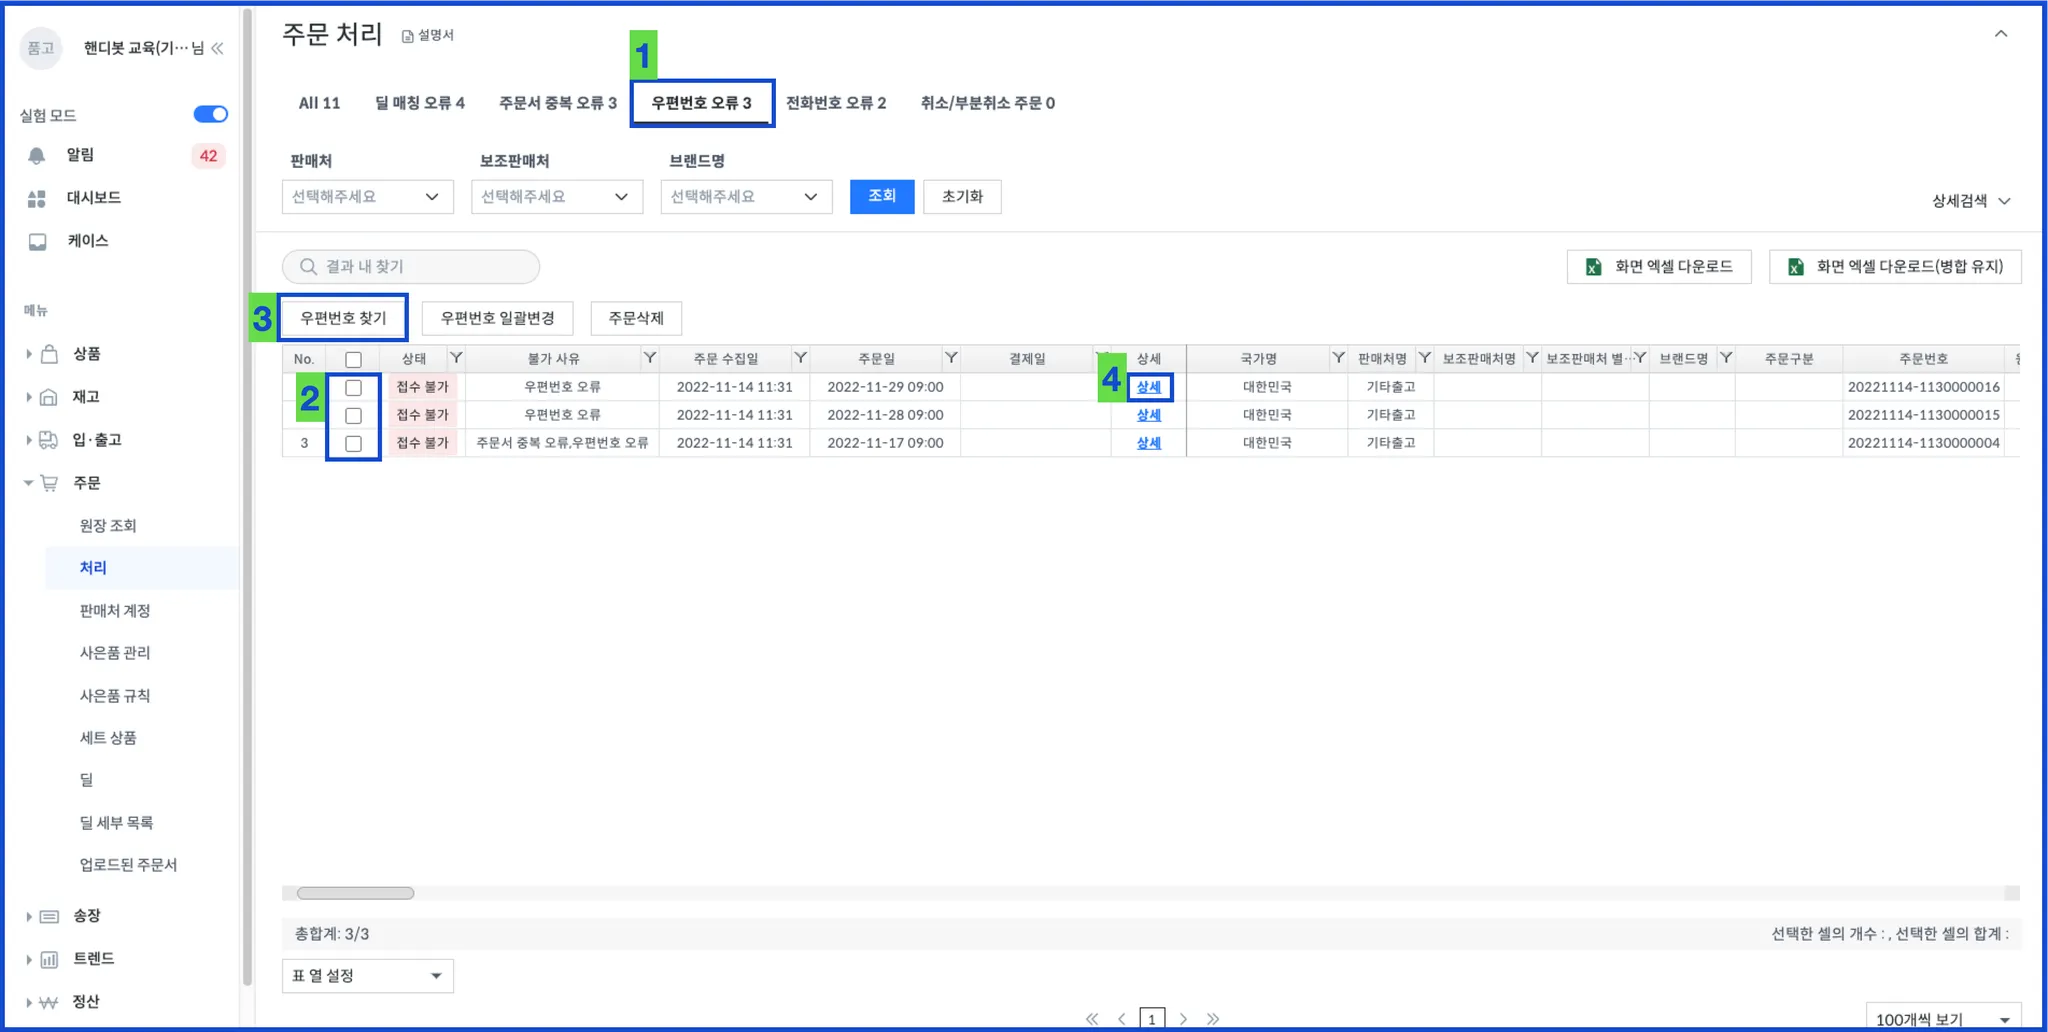Collapse the sidebar with the double chevron

[217, 48]
